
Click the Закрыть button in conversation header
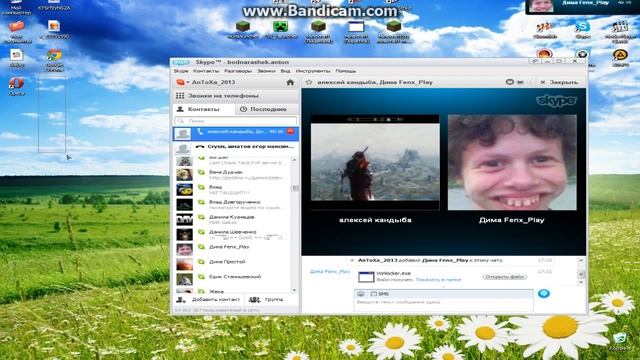(x=559, y=82)
